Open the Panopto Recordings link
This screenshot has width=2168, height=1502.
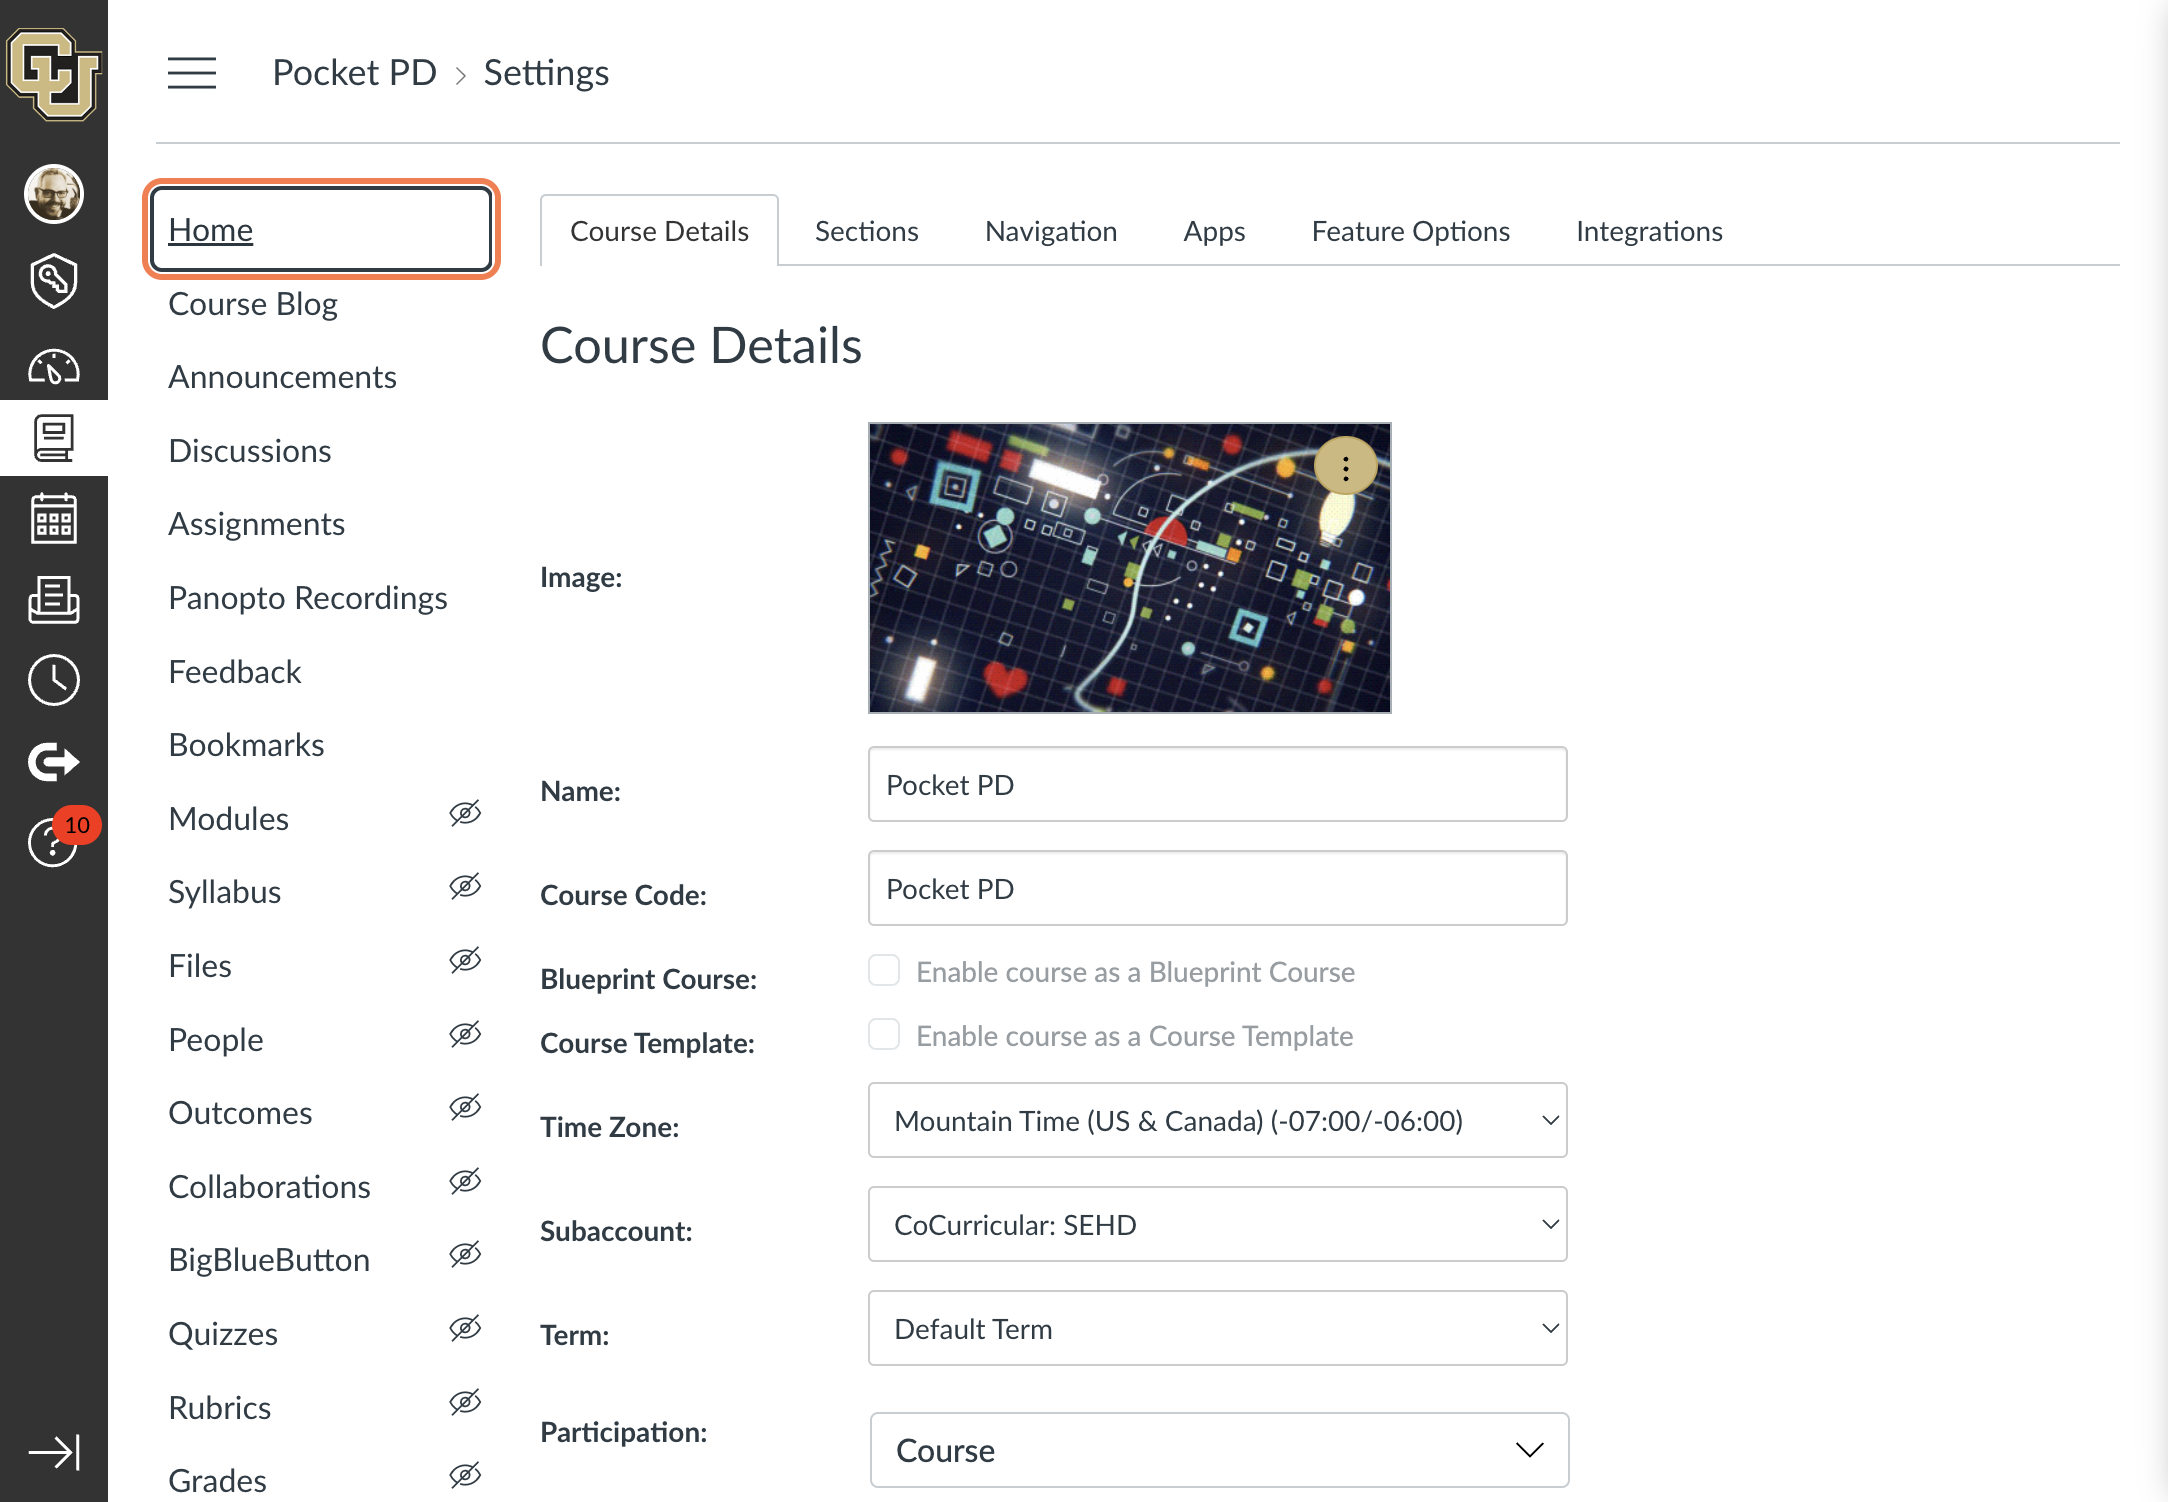(x=307, y=598)
